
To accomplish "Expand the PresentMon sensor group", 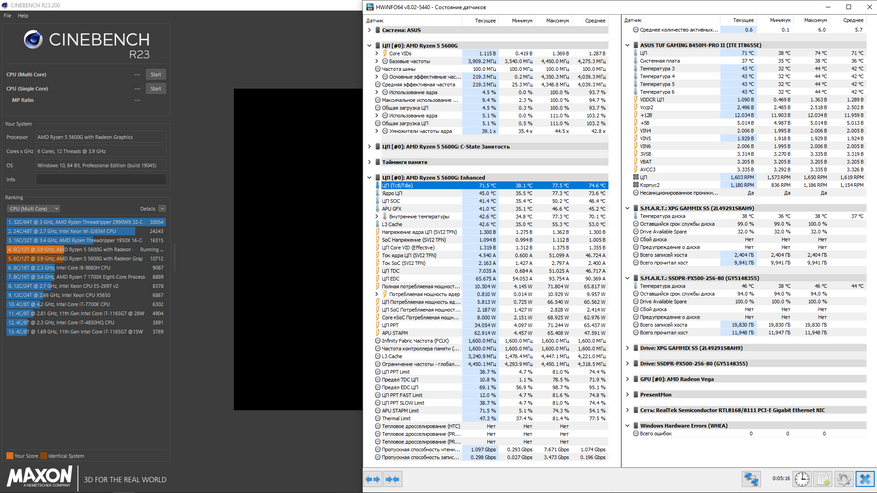I will point(628,395).
